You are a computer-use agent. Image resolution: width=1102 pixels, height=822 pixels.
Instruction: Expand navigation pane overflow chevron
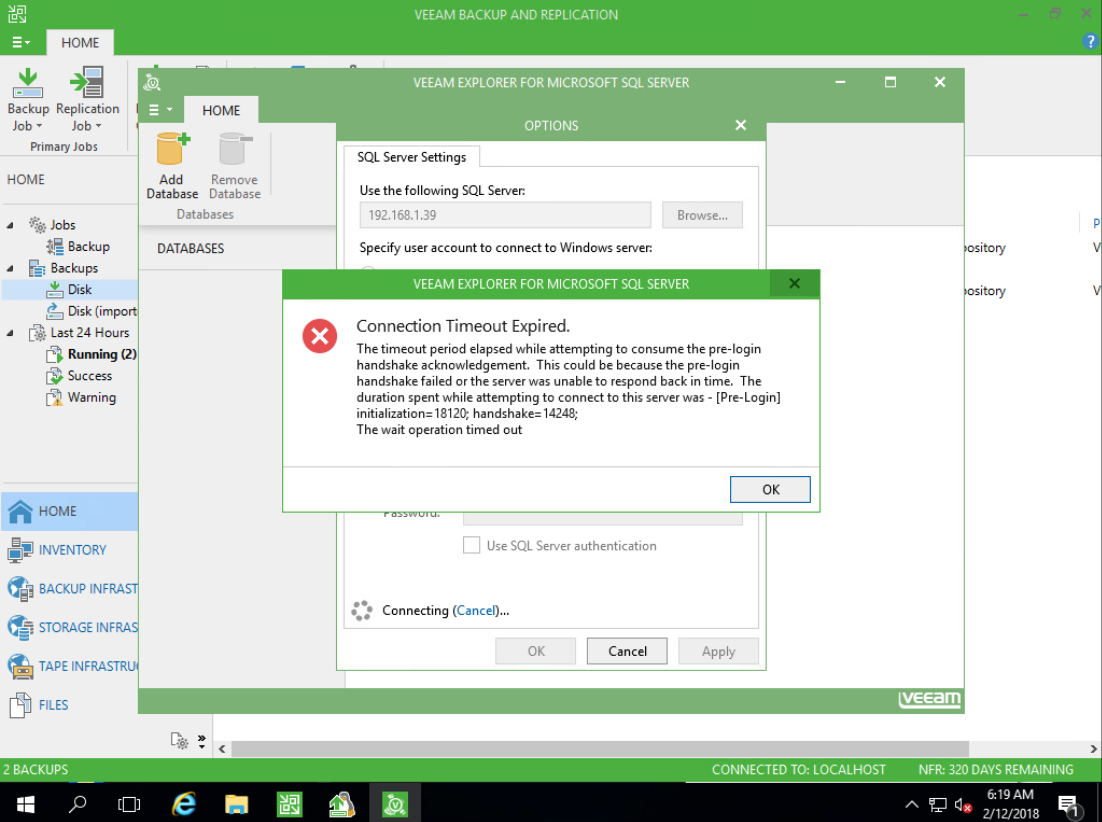[202, 741]
